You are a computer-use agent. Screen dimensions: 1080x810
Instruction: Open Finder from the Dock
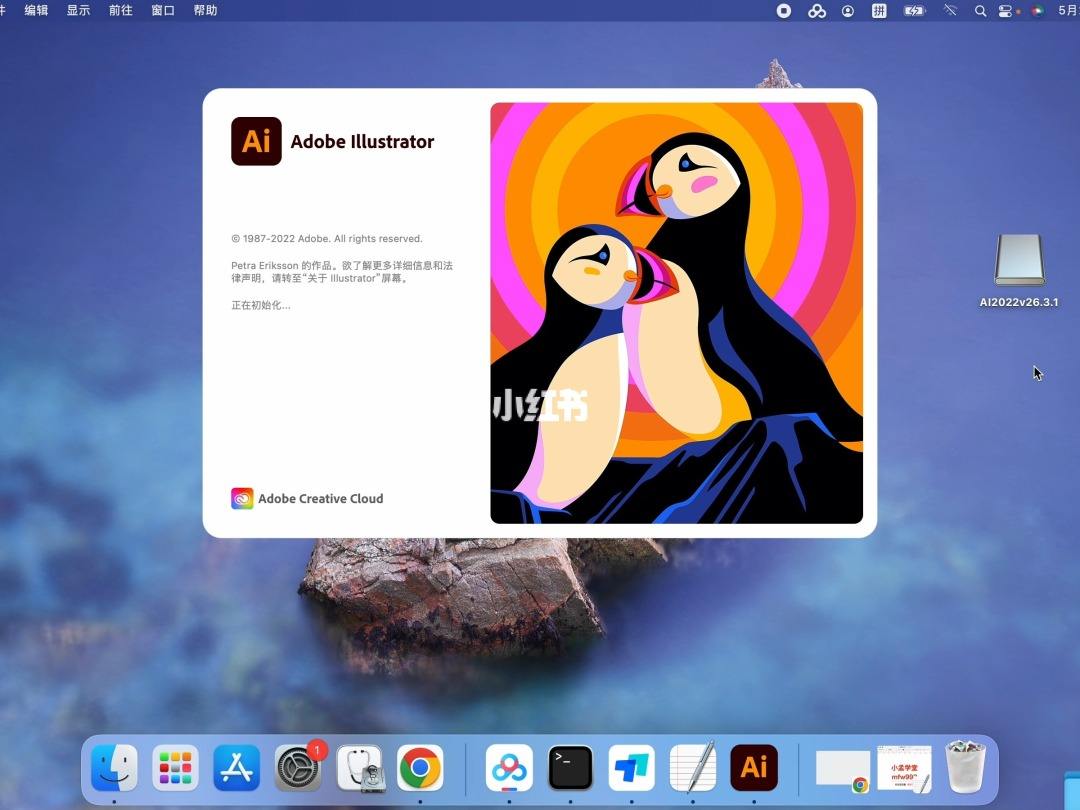114,767
